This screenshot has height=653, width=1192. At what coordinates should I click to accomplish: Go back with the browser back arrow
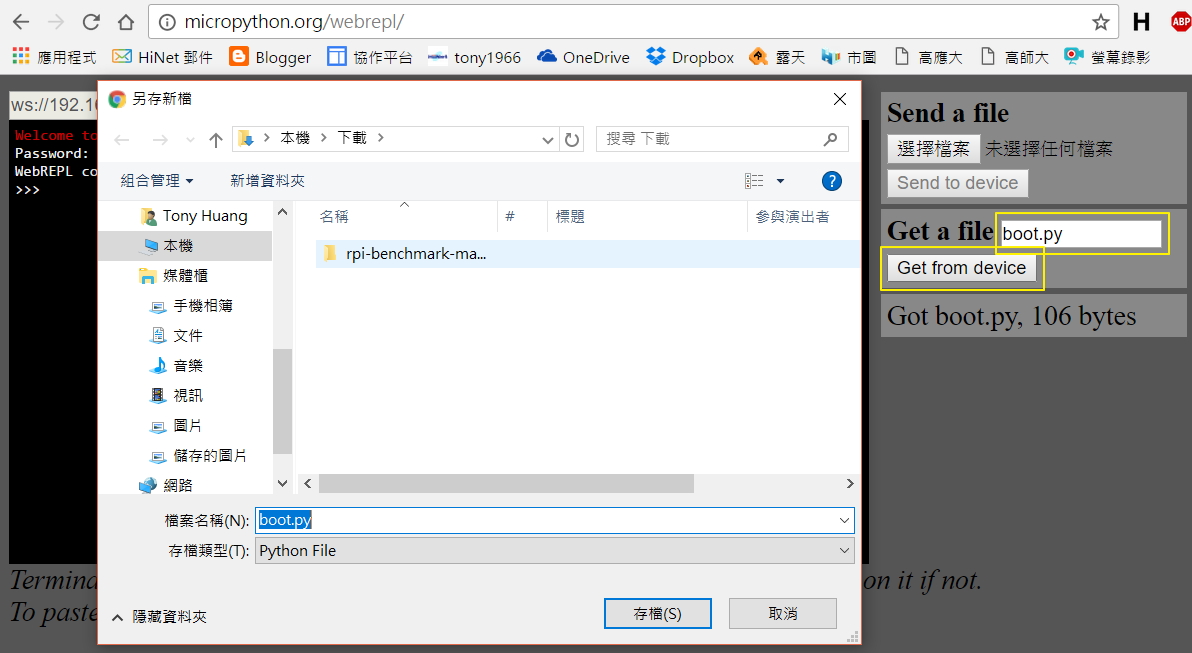click(21, 22)
